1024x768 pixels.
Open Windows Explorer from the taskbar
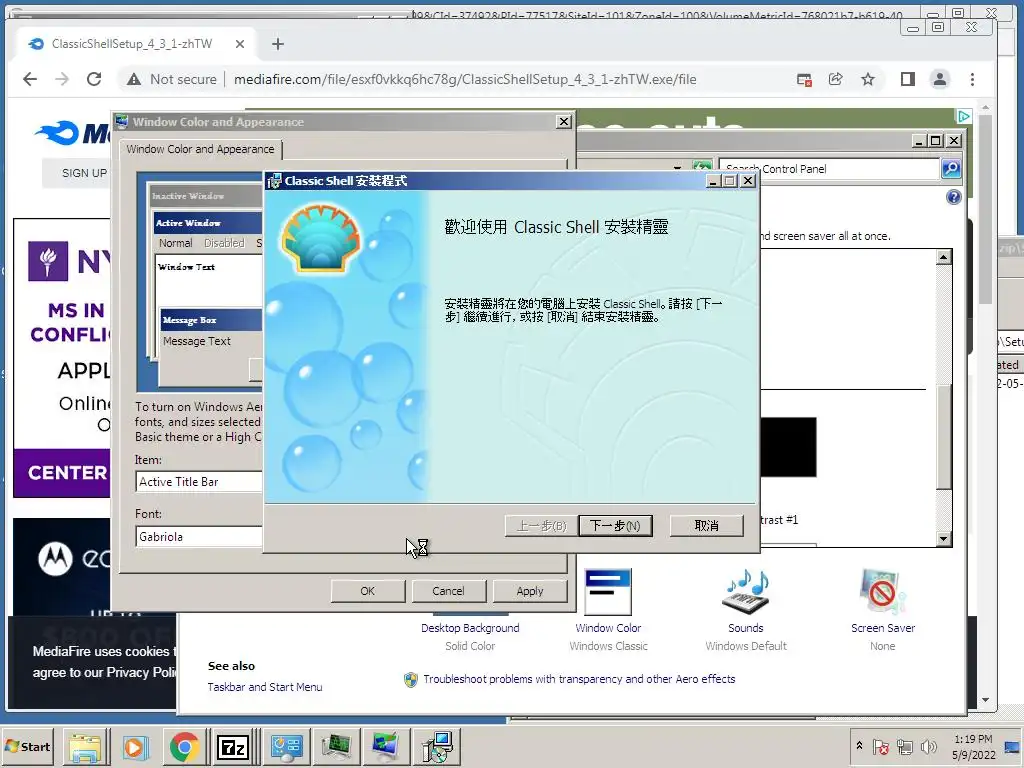pos(85,748)
